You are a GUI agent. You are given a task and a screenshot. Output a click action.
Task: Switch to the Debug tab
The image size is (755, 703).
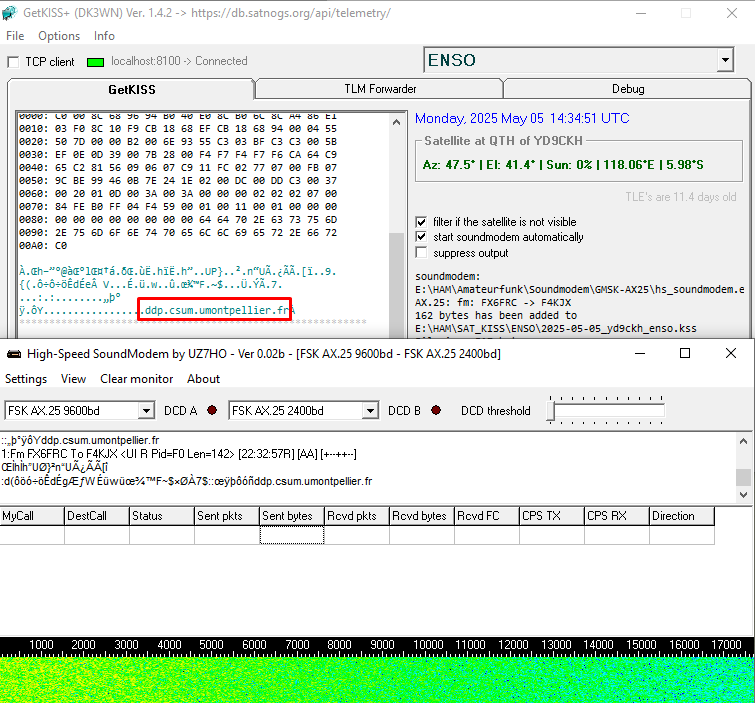(627, 89)
